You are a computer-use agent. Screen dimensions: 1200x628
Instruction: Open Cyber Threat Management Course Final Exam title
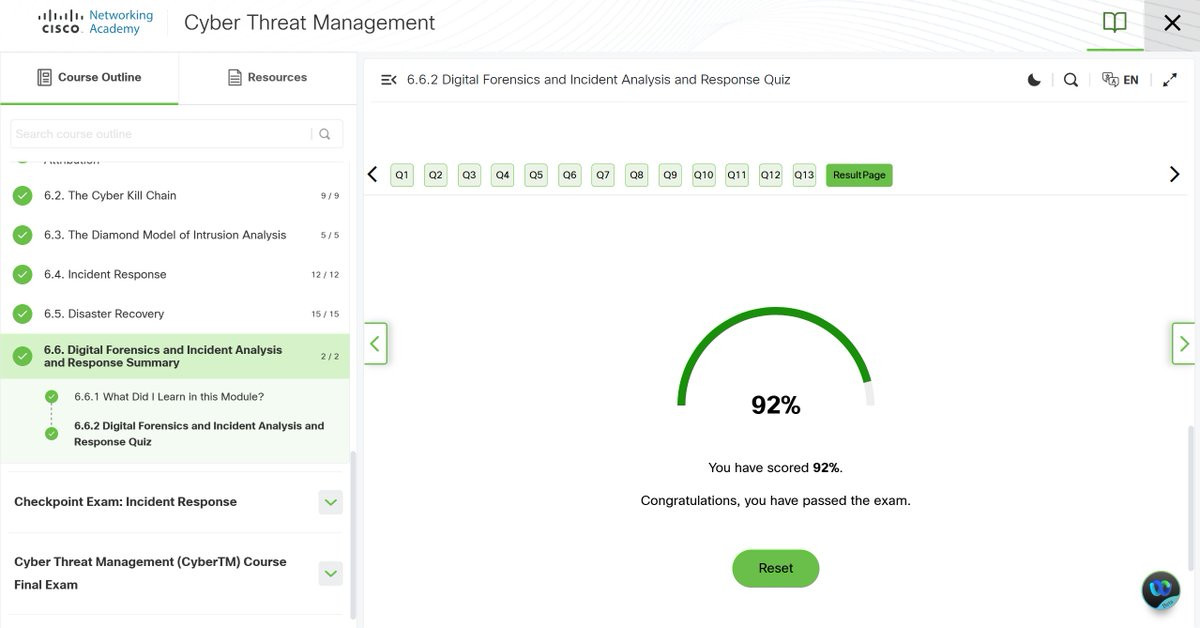point(150,573)
